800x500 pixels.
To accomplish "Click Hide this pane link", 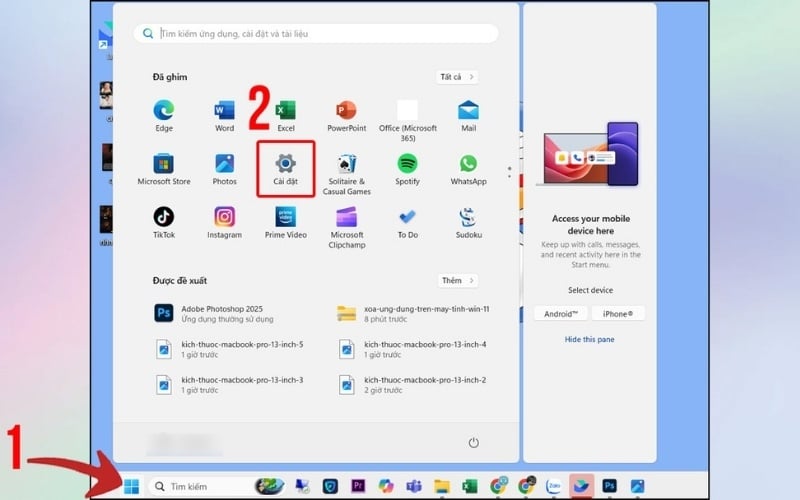I will click(588, 339).
